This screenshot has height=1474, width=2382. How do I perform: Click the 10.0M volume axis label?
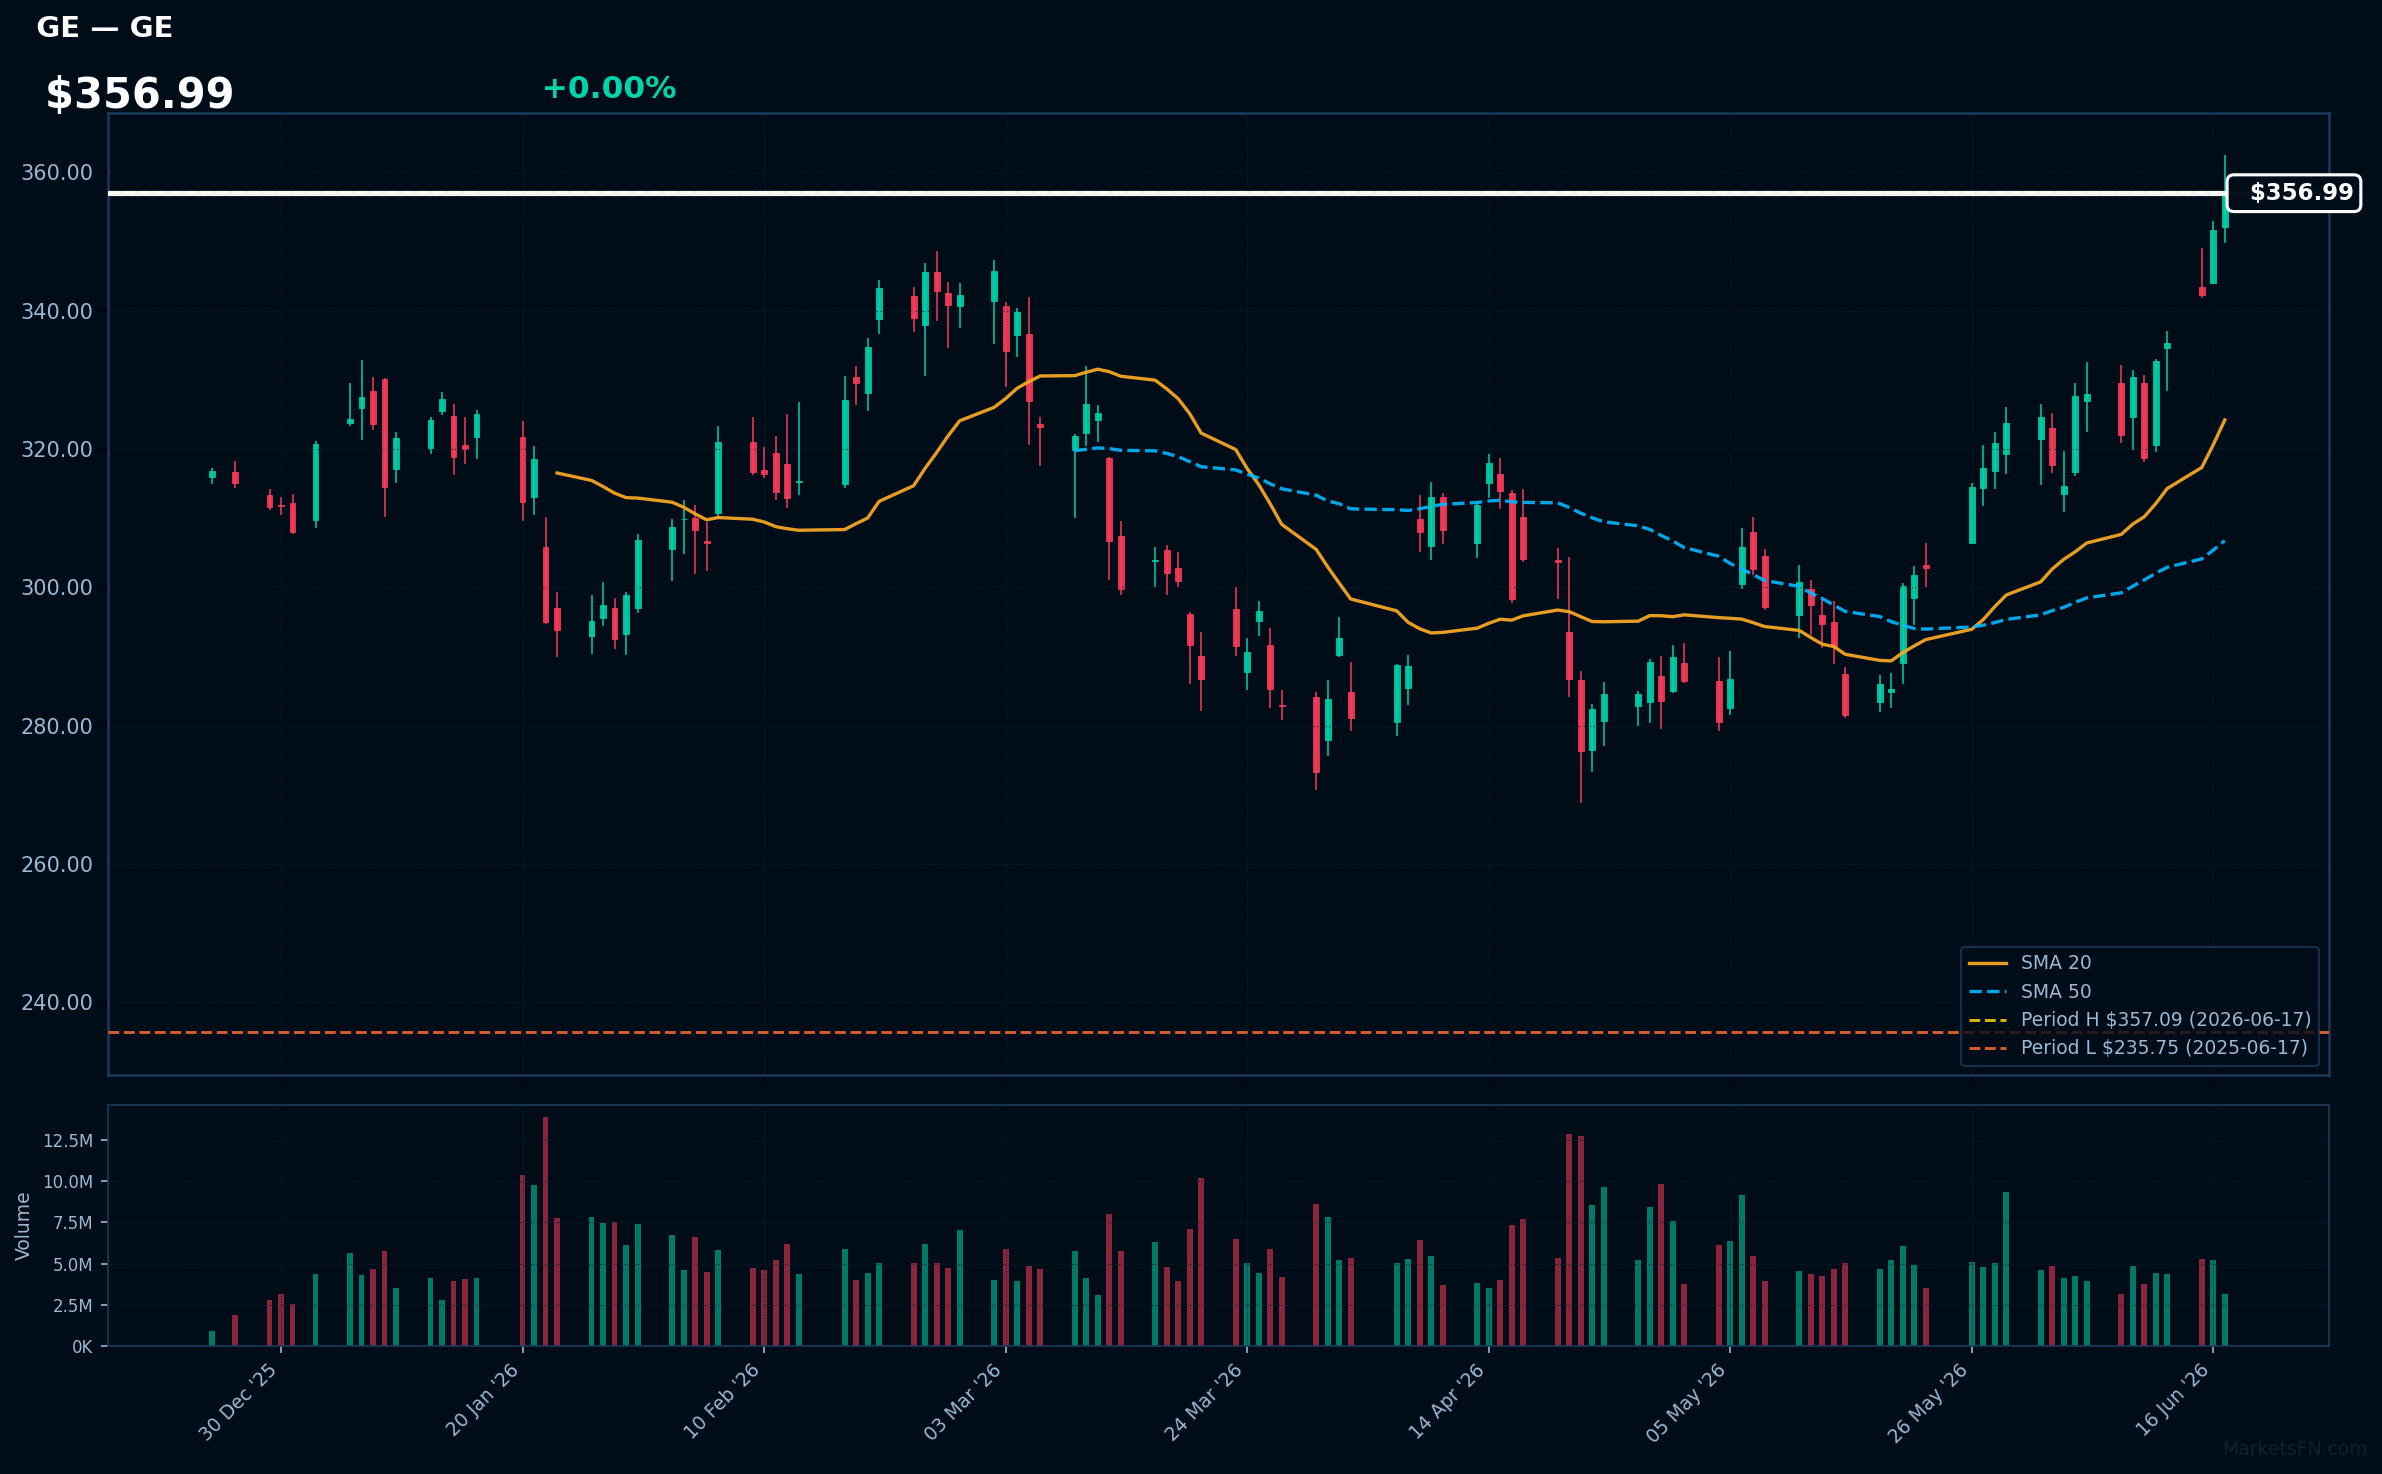68,1182
